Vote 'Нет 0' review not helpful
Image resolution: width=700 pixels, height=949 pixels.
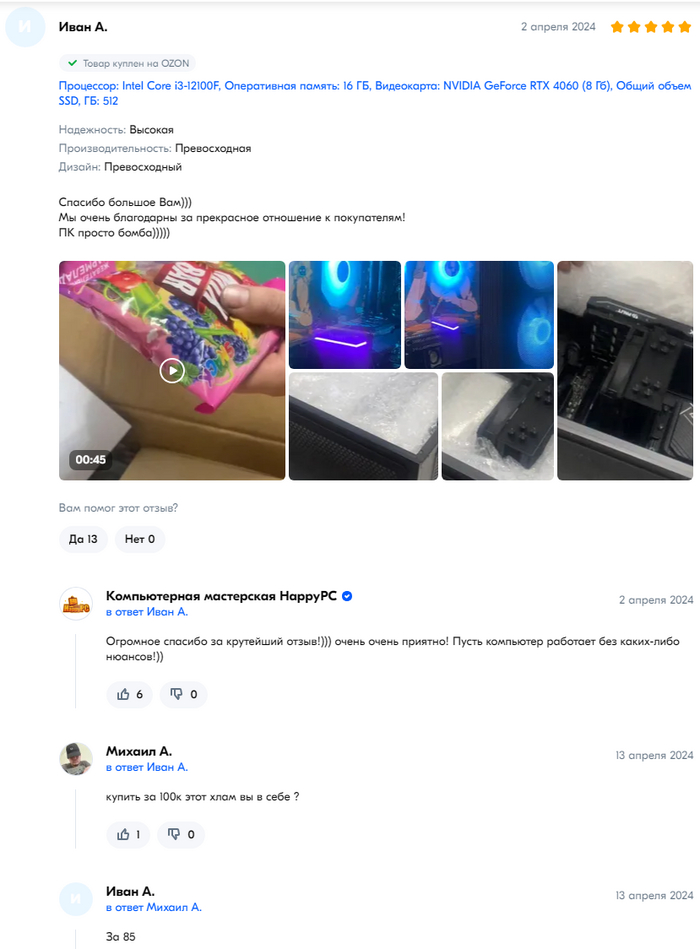click(x=140, y=539)
